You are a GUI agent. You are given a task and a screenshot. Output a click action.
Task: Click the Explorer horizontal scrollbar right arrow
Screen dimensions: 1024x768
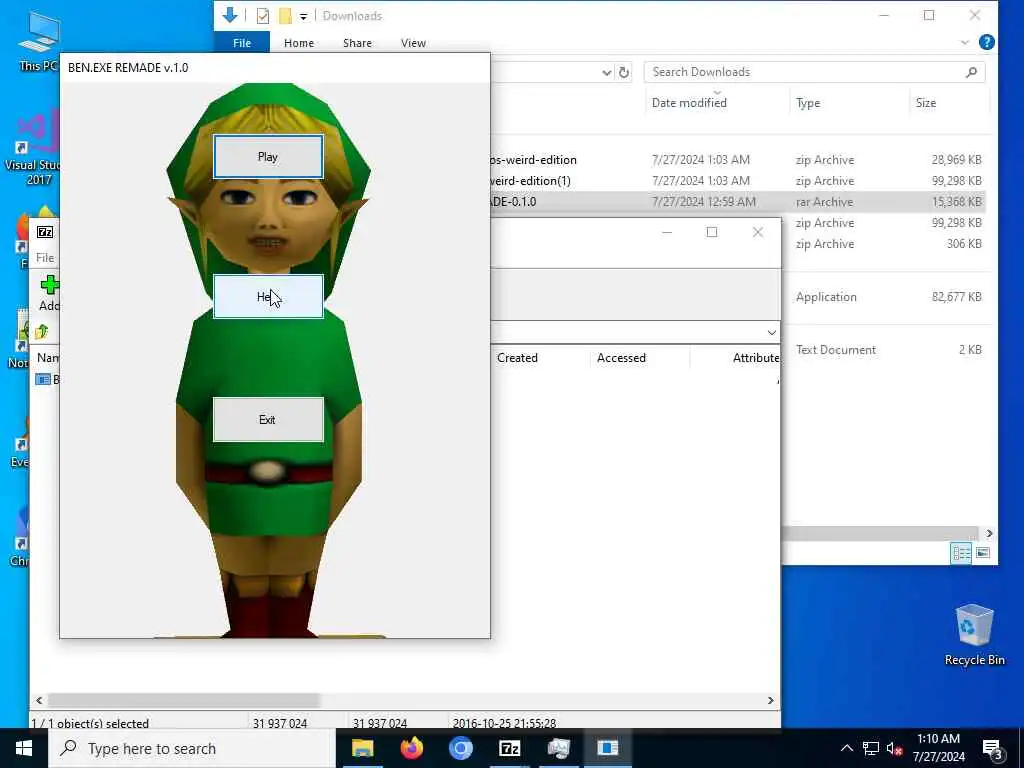click(x=989, y=534)
